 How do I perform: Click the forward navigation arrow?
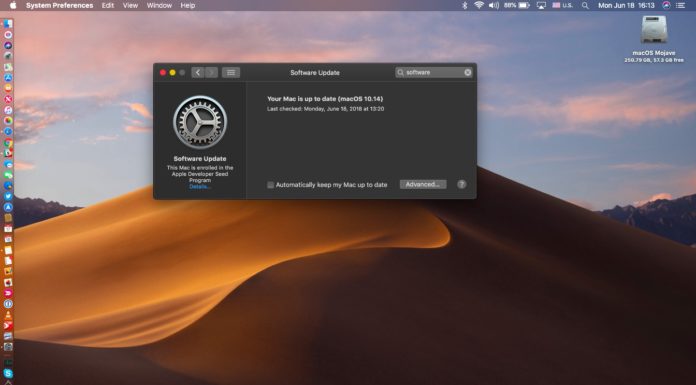tap(212, 72)
